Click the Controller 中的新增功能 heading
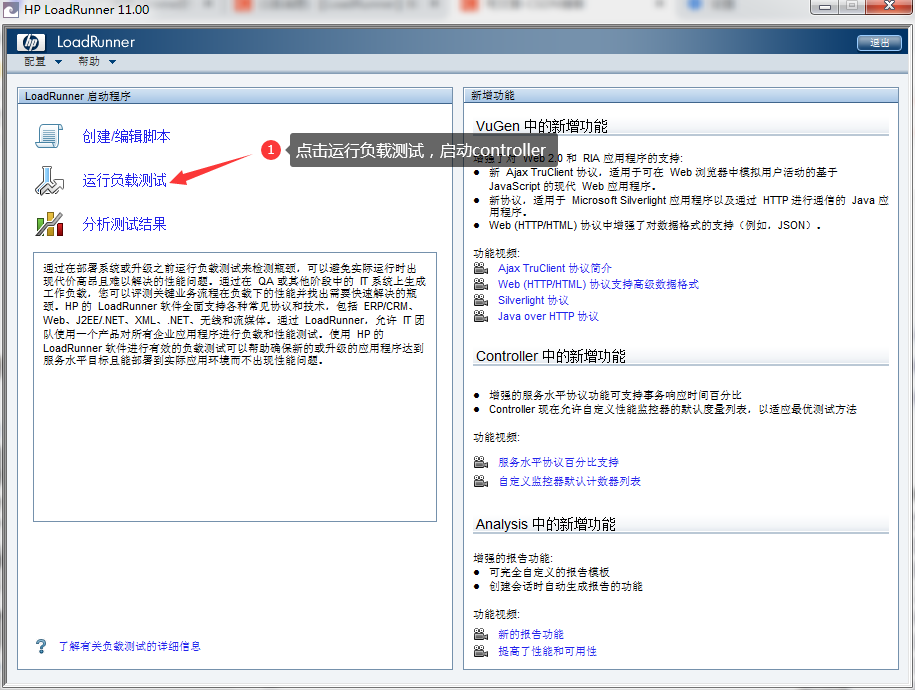 pyautogui.click(x=551, y=356)
